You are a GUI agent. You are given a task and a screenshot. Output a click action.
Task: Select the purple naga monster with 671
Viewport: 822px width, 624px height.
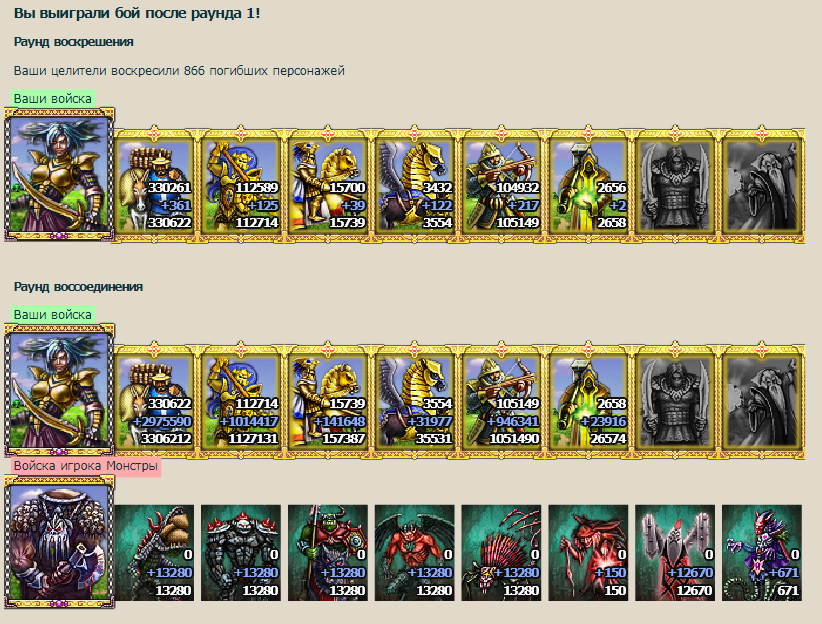point(762,553)
